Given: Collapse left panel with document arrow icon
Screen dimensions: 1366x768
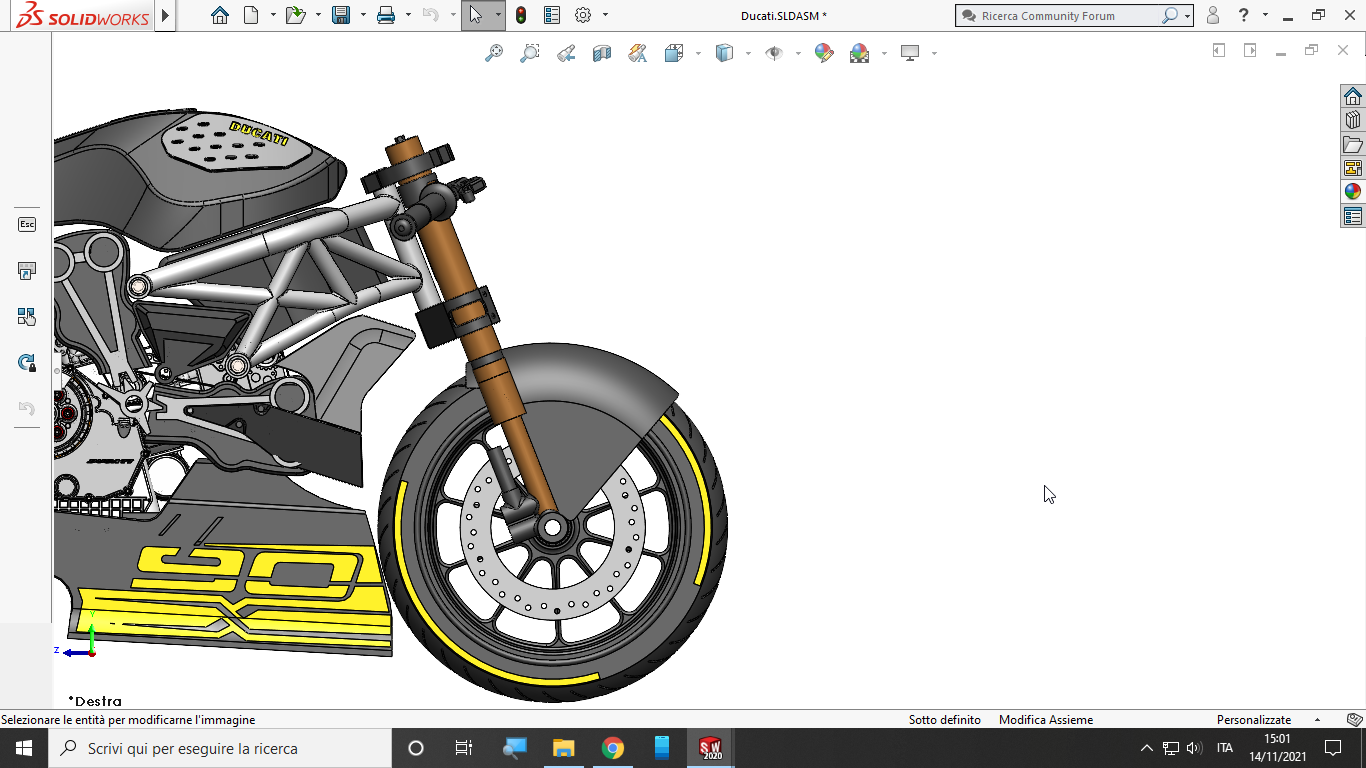Looking at the screenshot, I should coord(1218,50).
